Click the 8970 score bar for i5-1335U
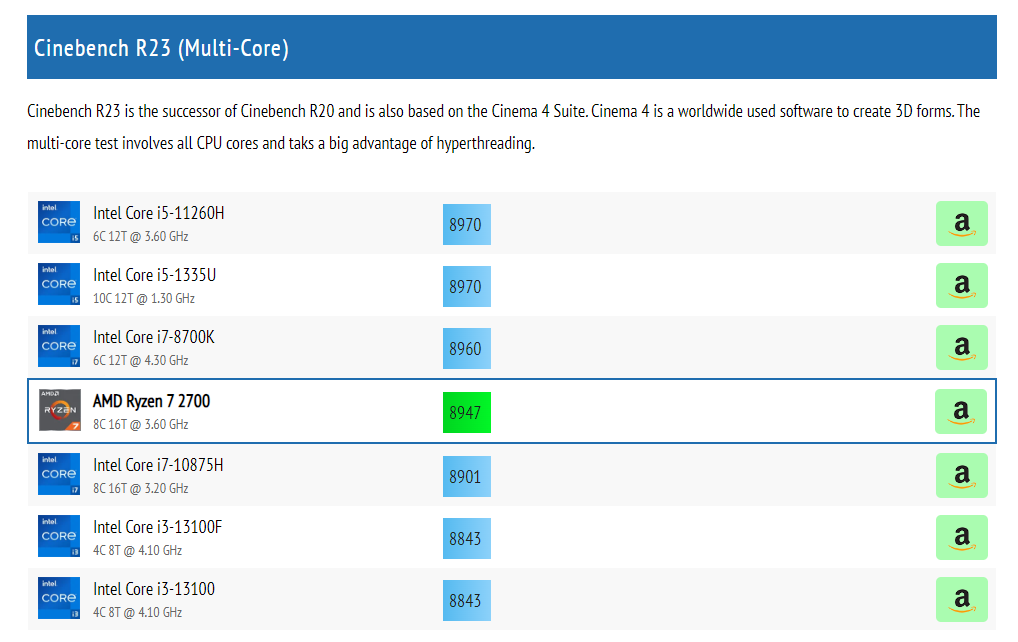Image resolution: width=1018 pixels, height=642 pixels. tap(467, 286)
